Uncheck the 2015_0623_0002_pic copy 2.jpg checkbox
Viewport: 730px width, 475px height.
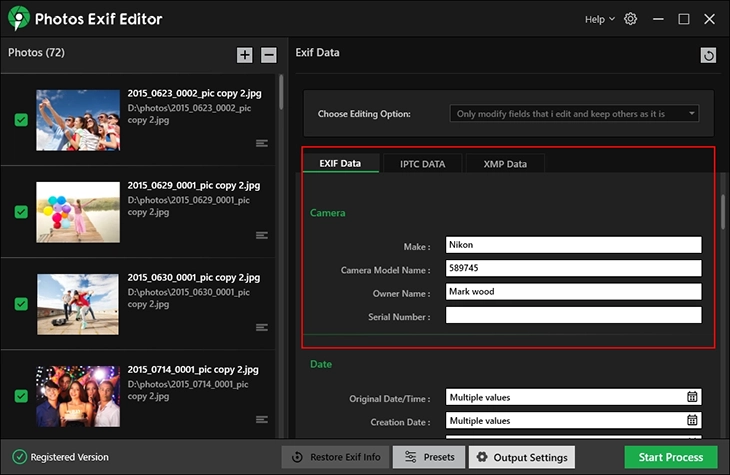pyautogui.click(x=21, y=120)
